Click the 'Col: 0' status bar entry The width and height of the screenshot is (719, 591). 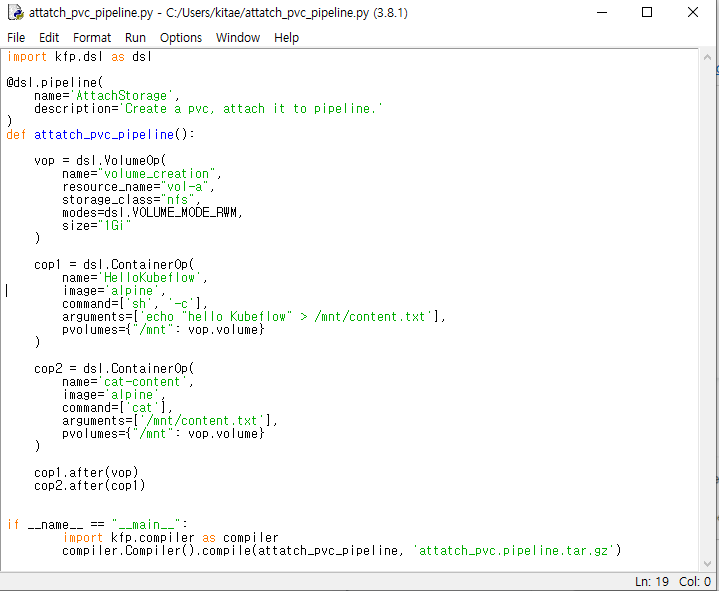click(x=695, y=582)
